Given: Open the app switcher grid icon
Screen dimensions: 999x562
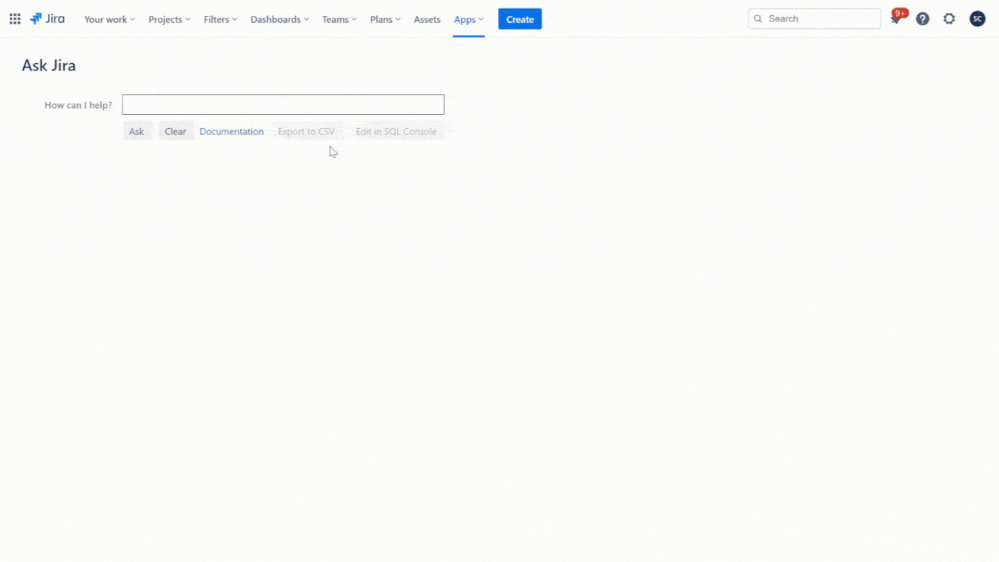Looking at the screenshot, I should [x=15, y=19].
